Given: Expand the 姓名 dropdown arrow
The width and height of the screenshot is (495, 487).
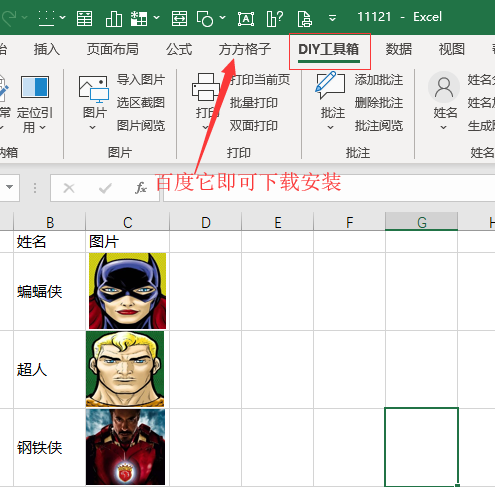Looking at the screenshot, I should point(443,127).
